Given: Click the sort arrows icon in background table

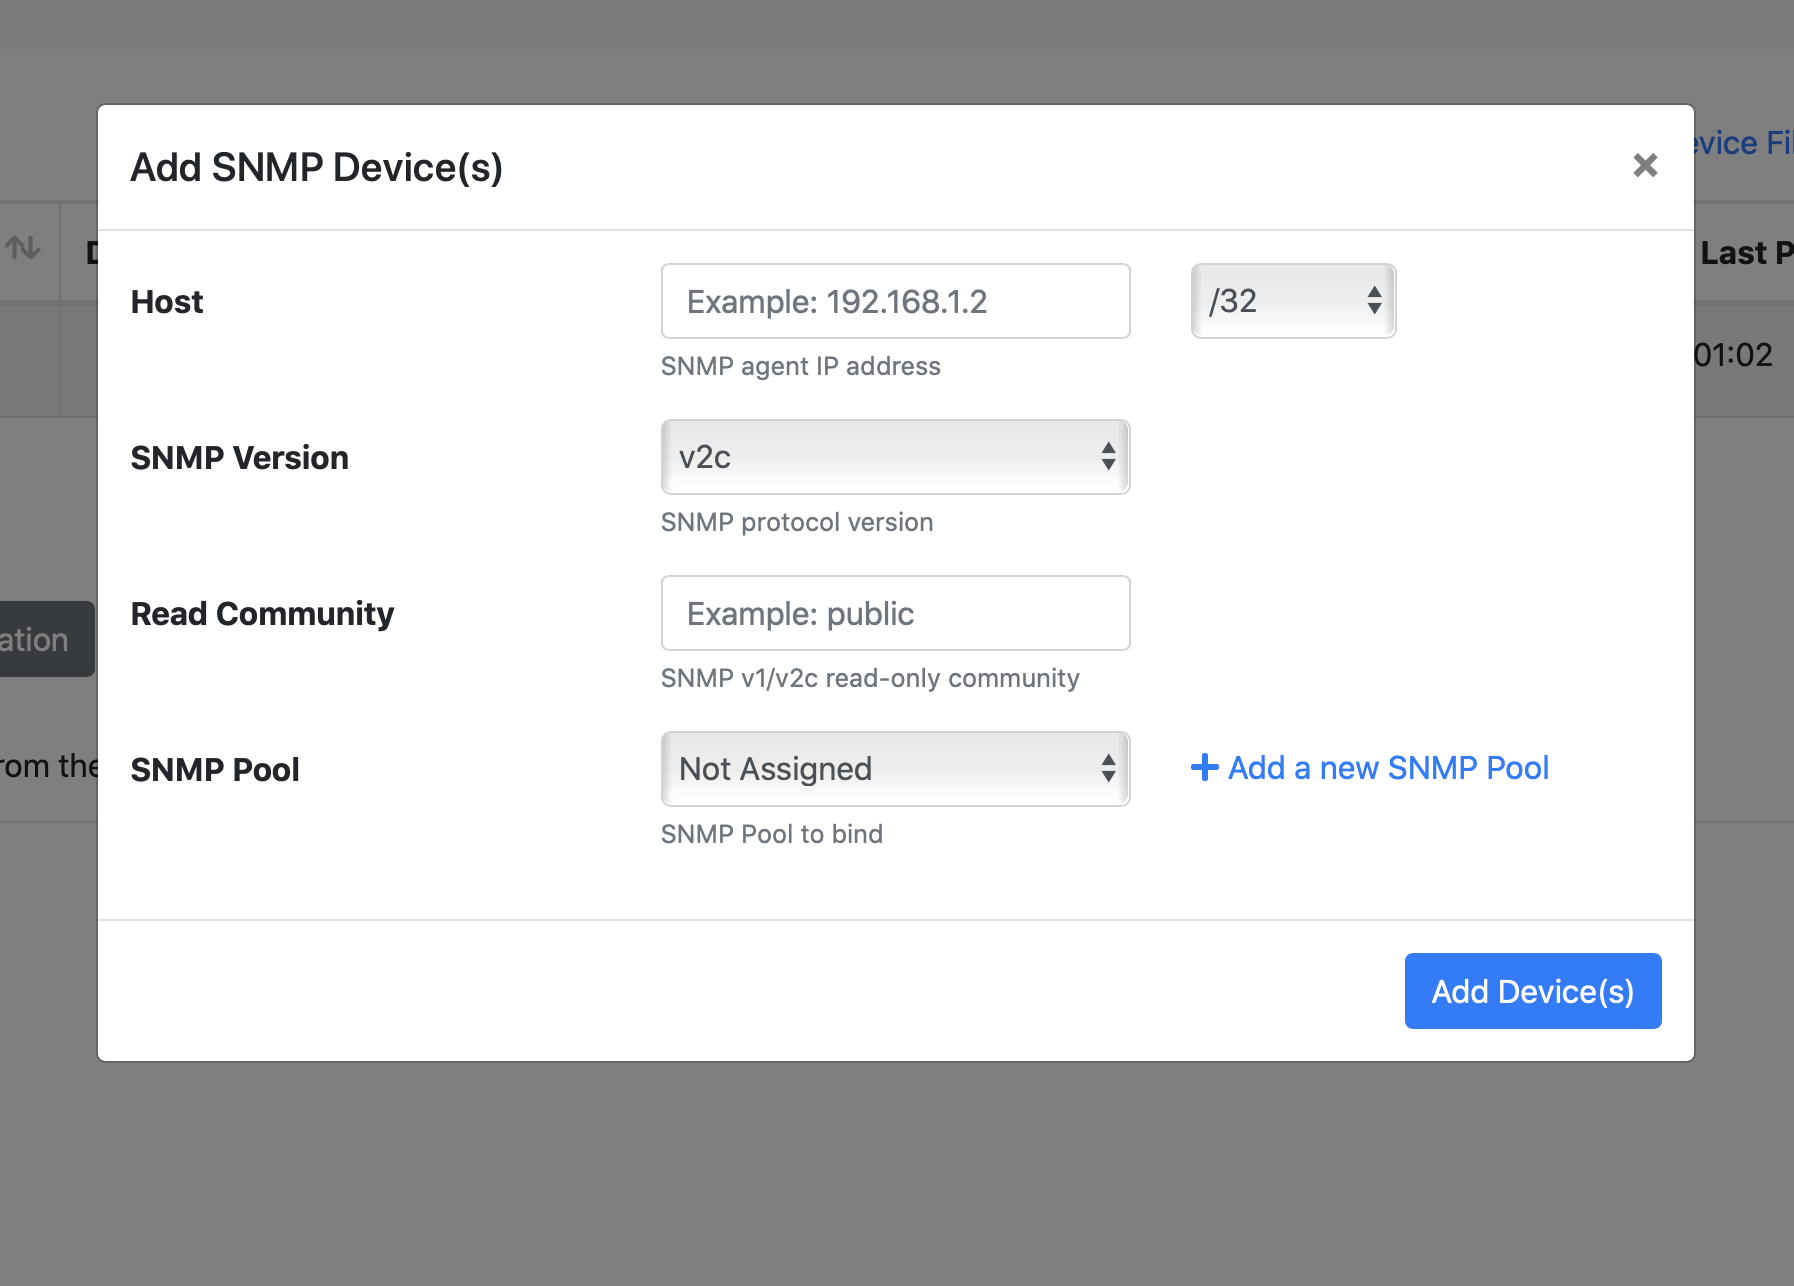Looking at the screenshot, I should tap(23, 247).
